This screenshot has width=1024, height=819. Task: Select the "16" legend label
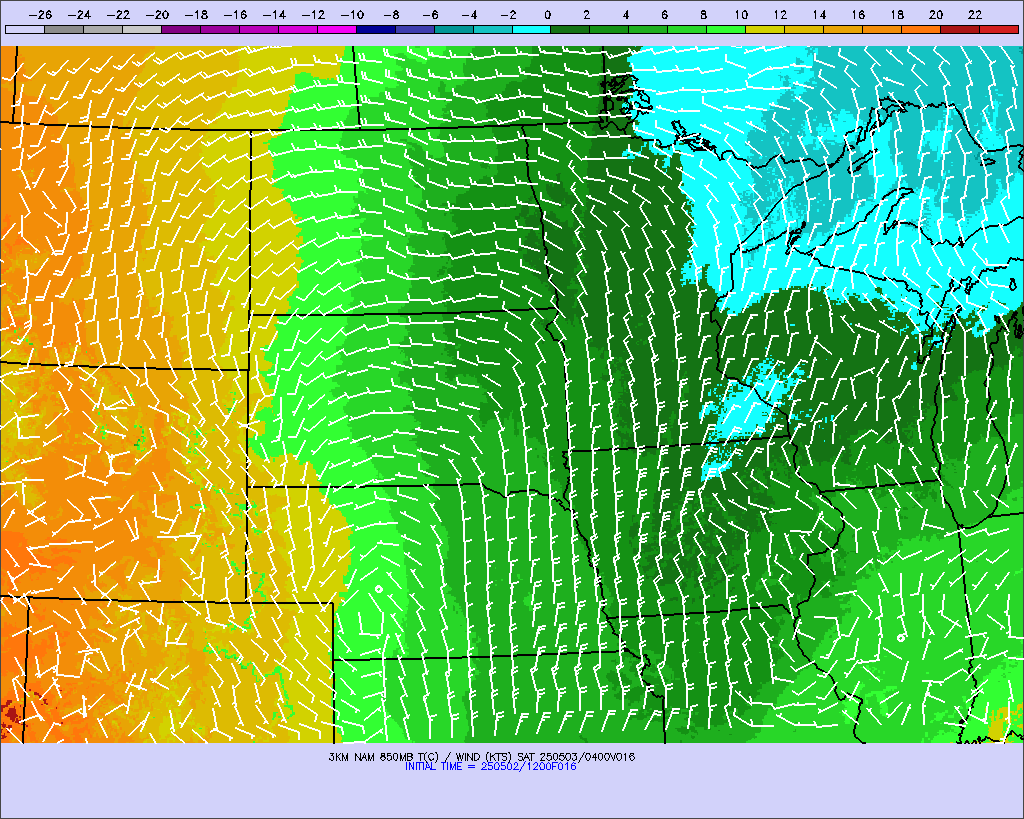pyautogui.click(x=858, y=15)
